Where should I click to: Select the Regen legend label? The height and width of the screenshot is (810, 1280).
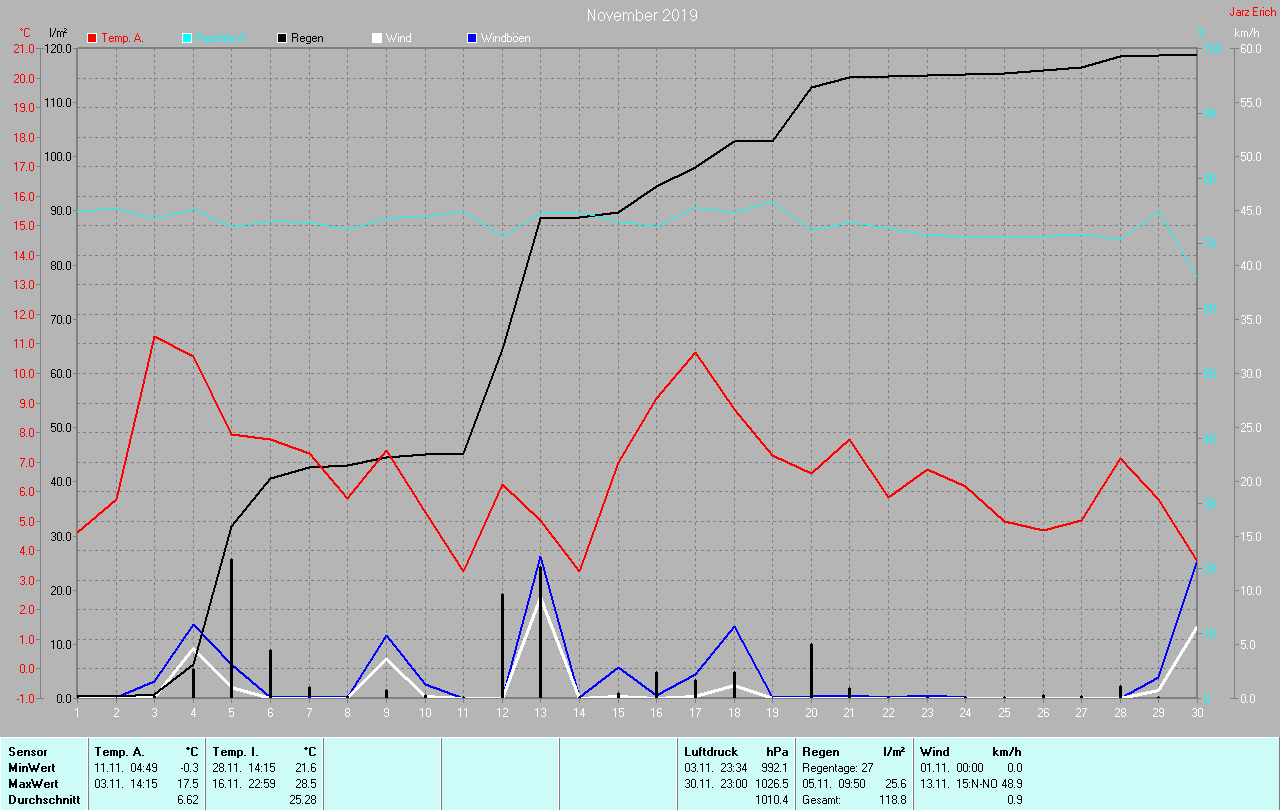[x=307, y=38]
